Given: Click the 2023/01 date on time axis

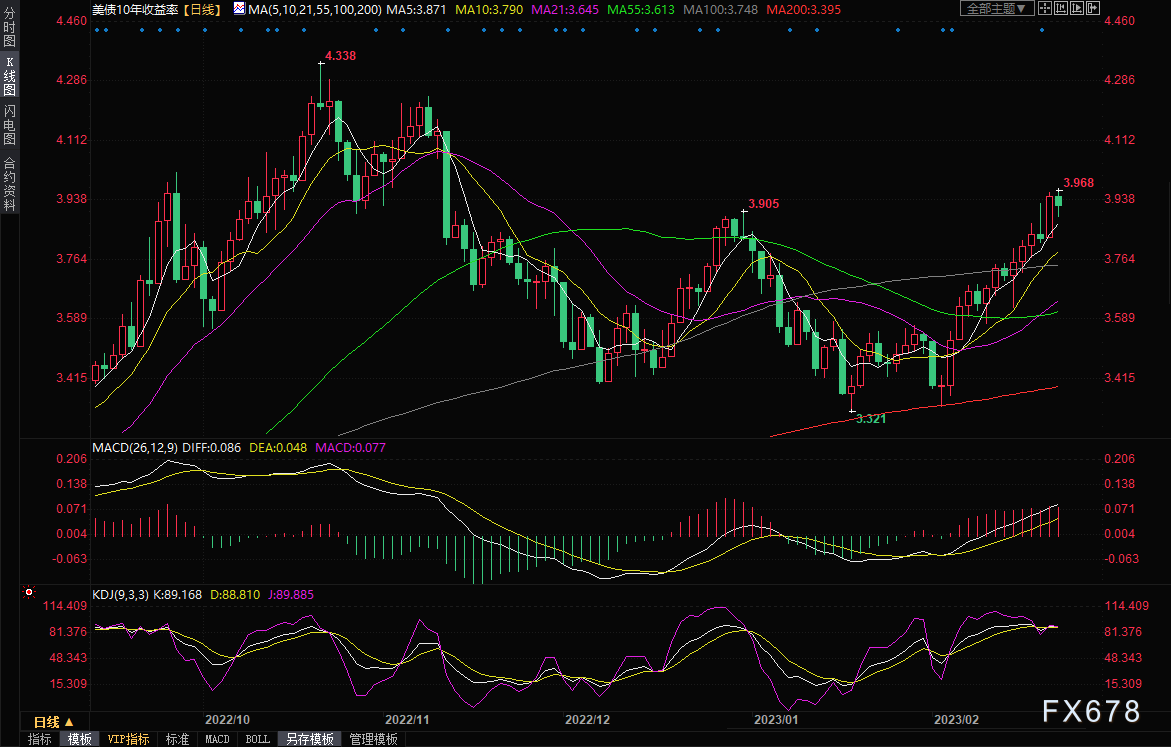Looking at the screenshot, I should tap(776, 719).
